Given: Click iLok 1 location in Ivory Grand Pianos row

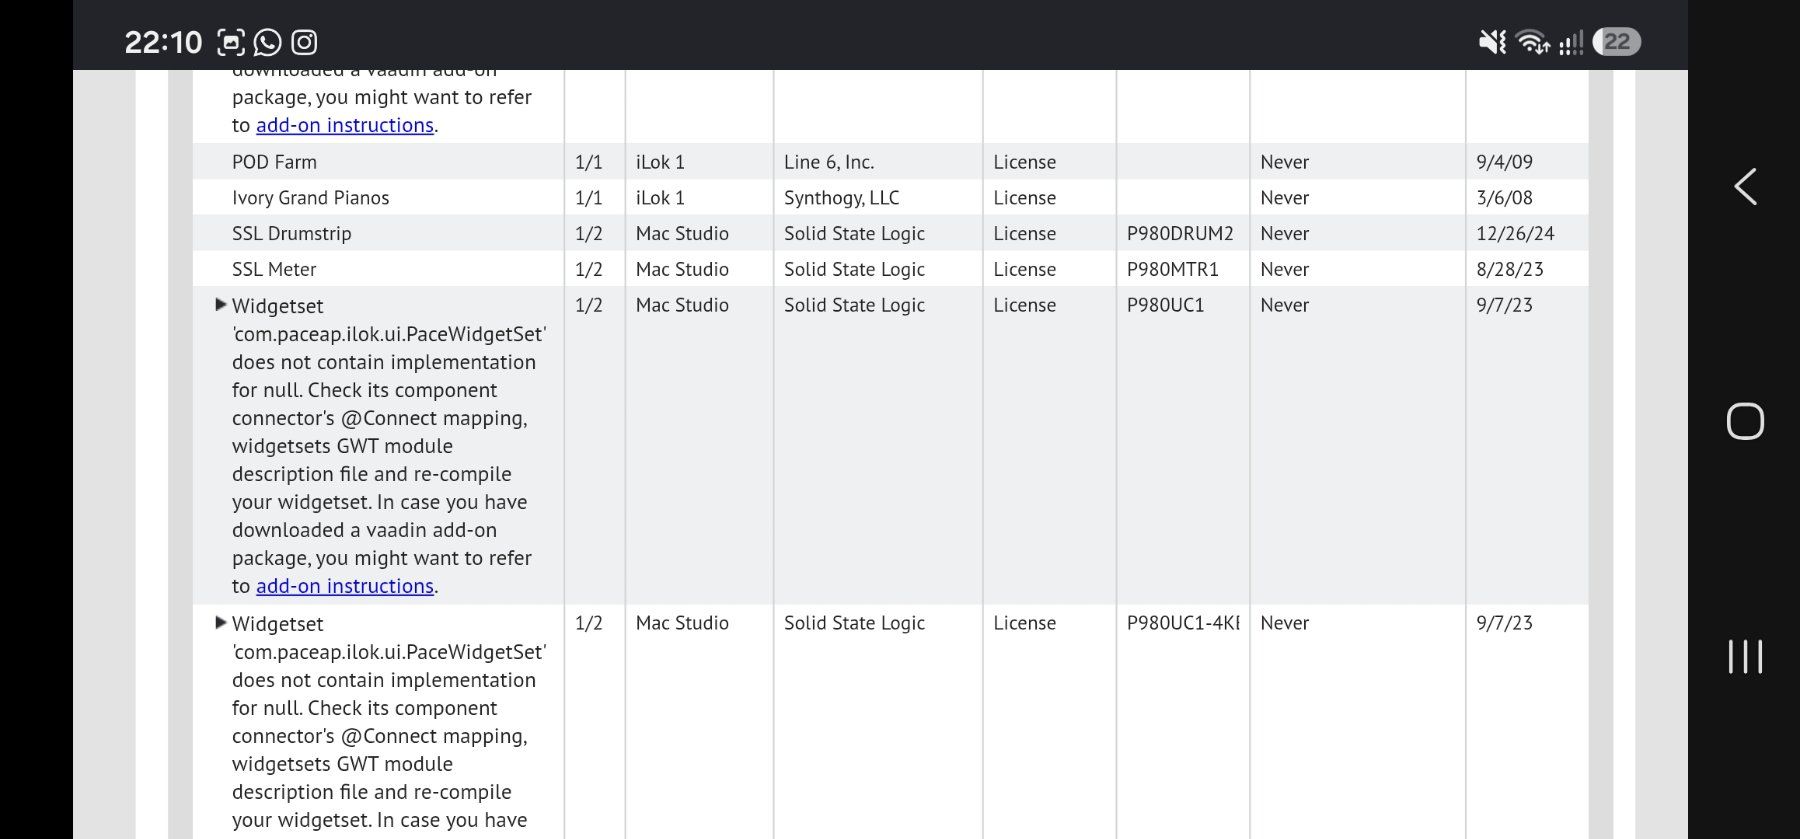Looking at the screenshot, I should click(660, 198).
